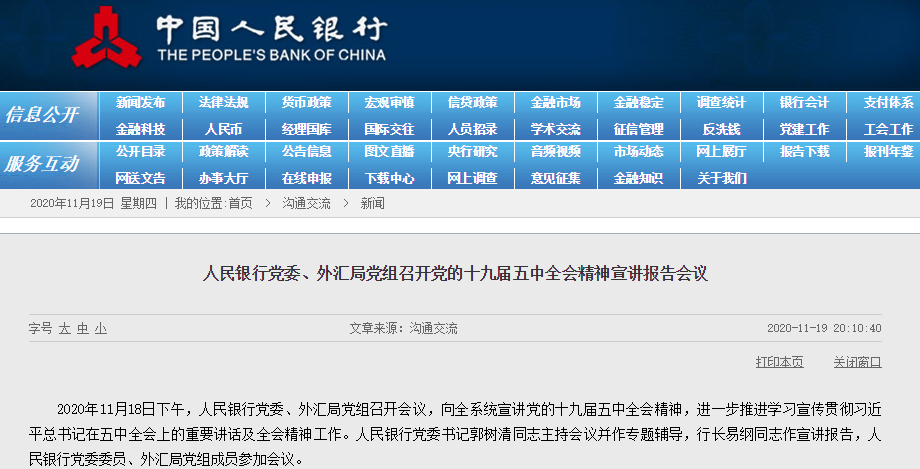
Task: Select 工会工作 in navigation
Action: tap(888, 129)
